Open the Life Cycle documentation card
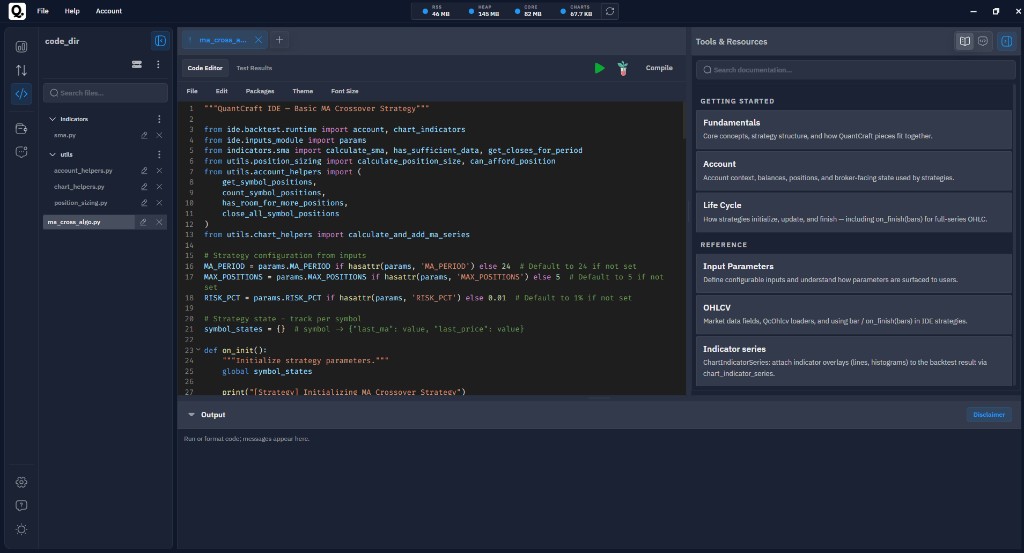This screenshot has height=553, width=1024. (854, 212)
